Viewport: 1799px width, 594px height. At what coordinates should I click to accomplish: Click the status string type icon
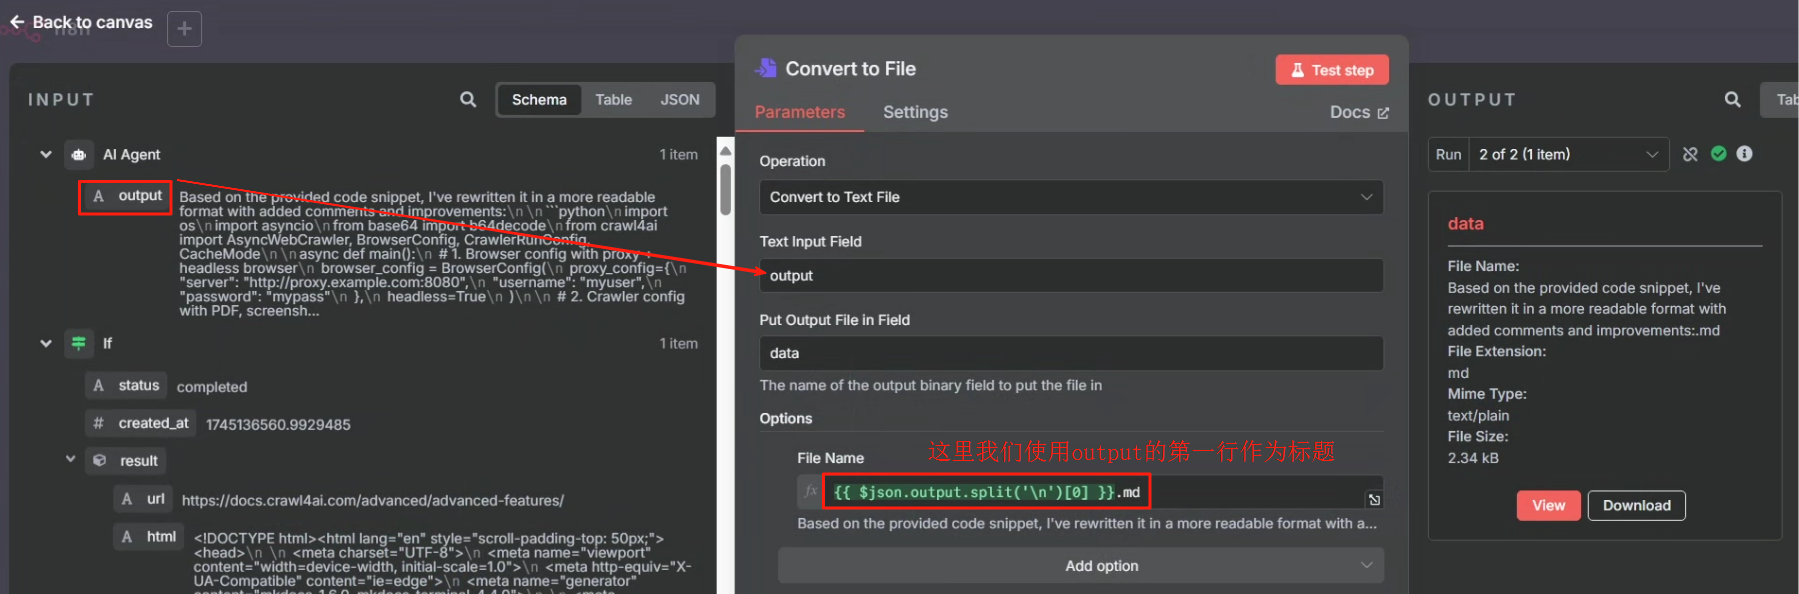(98, 385)
